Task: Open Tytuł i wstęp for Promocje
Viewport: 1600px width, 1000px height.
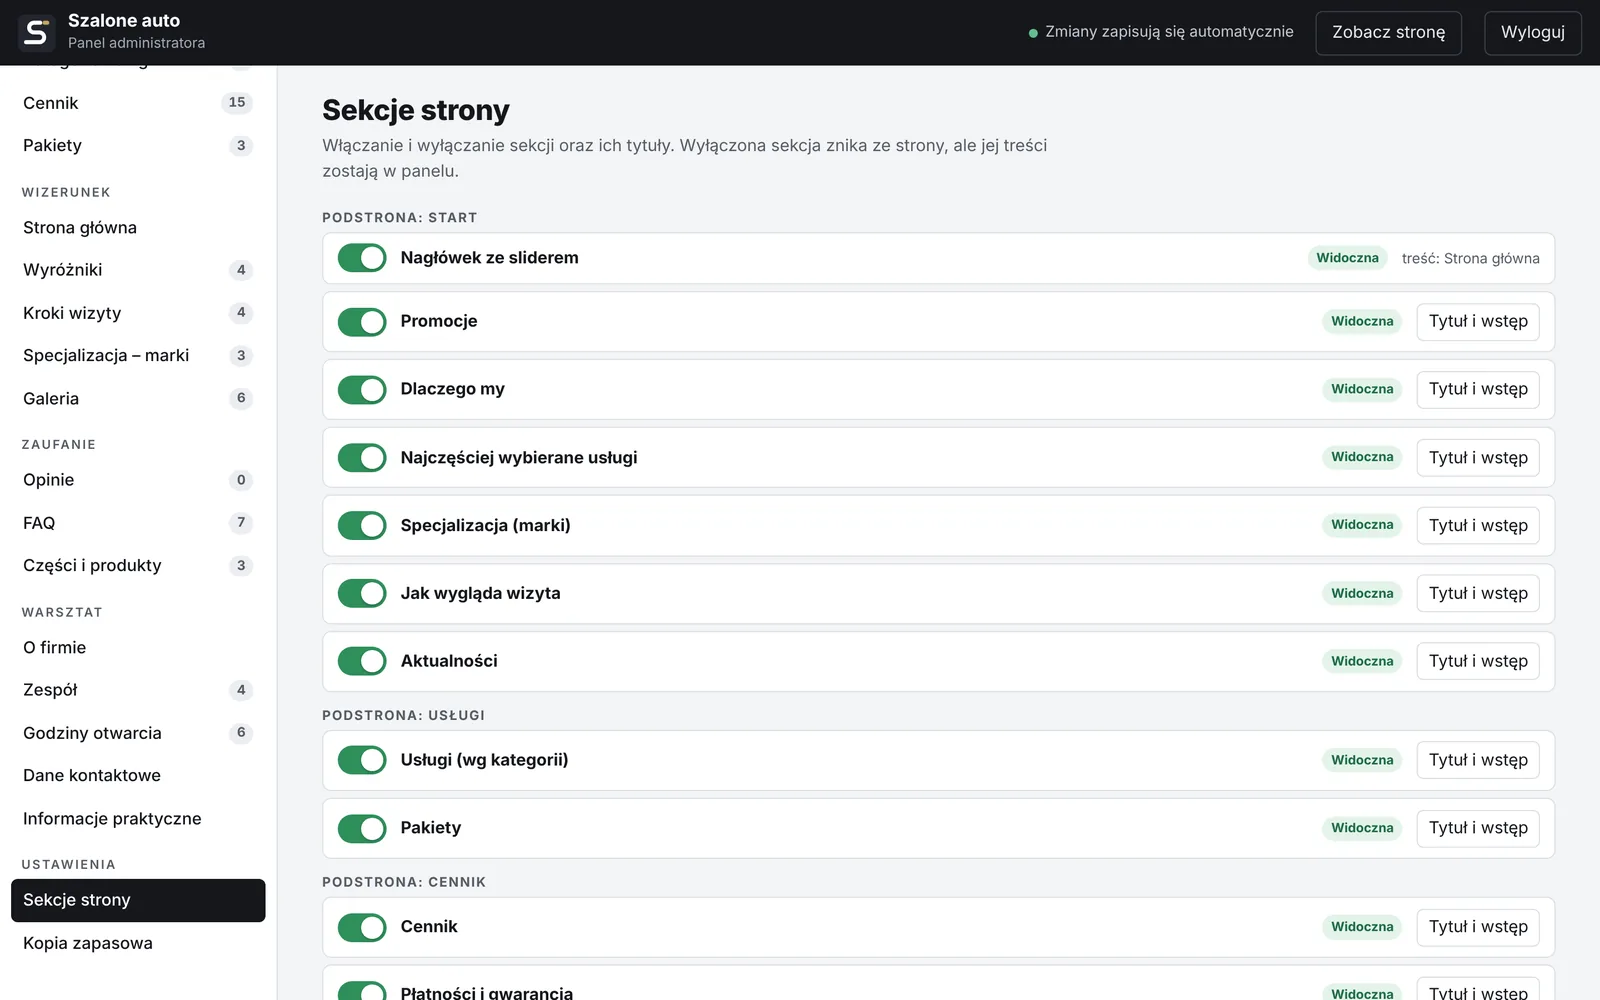Action: point(1478,322)
